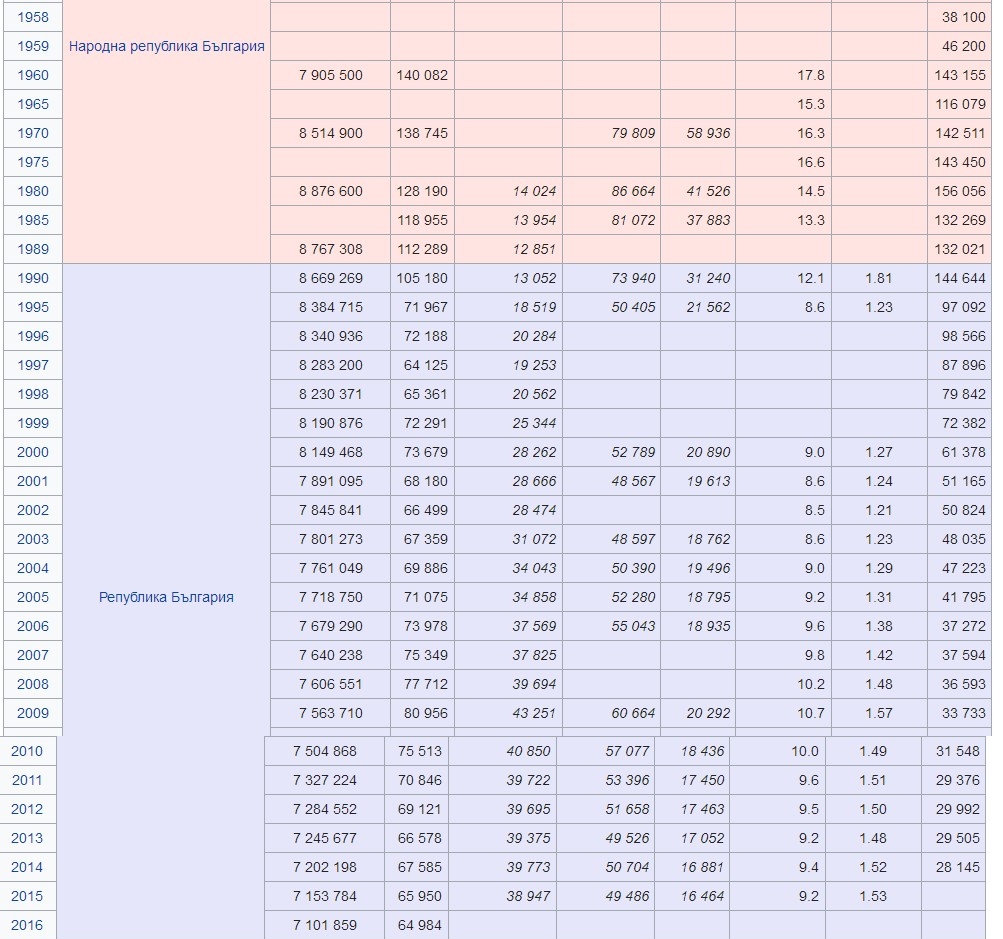Select the 8 669 269 population cell
1003x939 pixels.
331,278
